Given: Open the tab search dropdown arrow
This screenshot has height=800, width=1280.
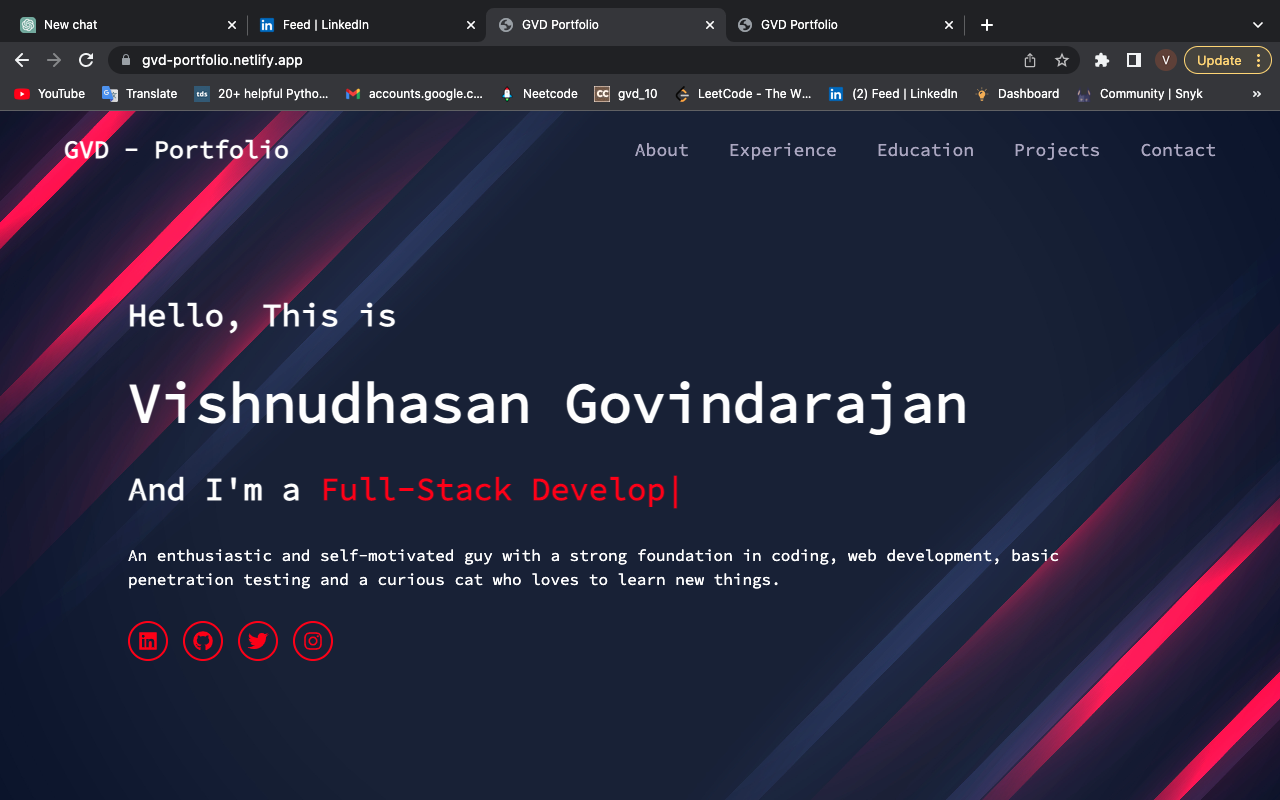Looking at the screenshot, I should tap(1256, 24).
